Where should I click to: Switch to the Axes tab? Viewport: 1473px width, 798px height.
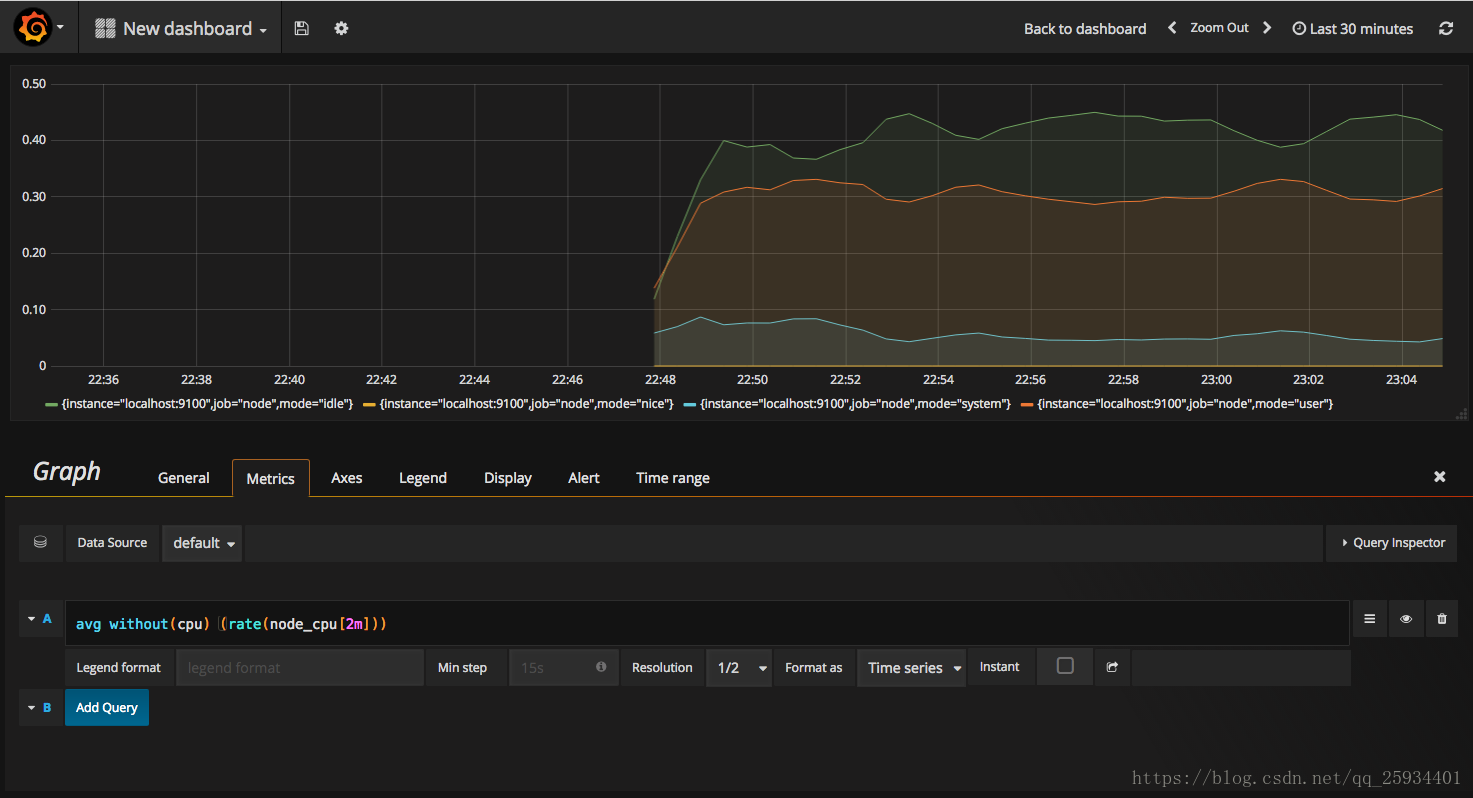[x=347, y=478]
